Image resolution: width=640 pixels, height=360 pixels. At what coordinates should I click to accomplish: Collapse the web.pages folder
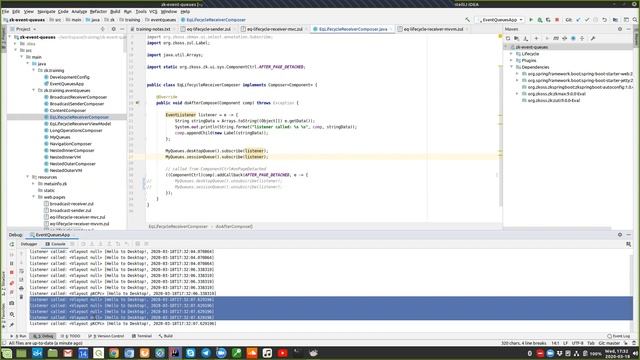click(34, 197)
